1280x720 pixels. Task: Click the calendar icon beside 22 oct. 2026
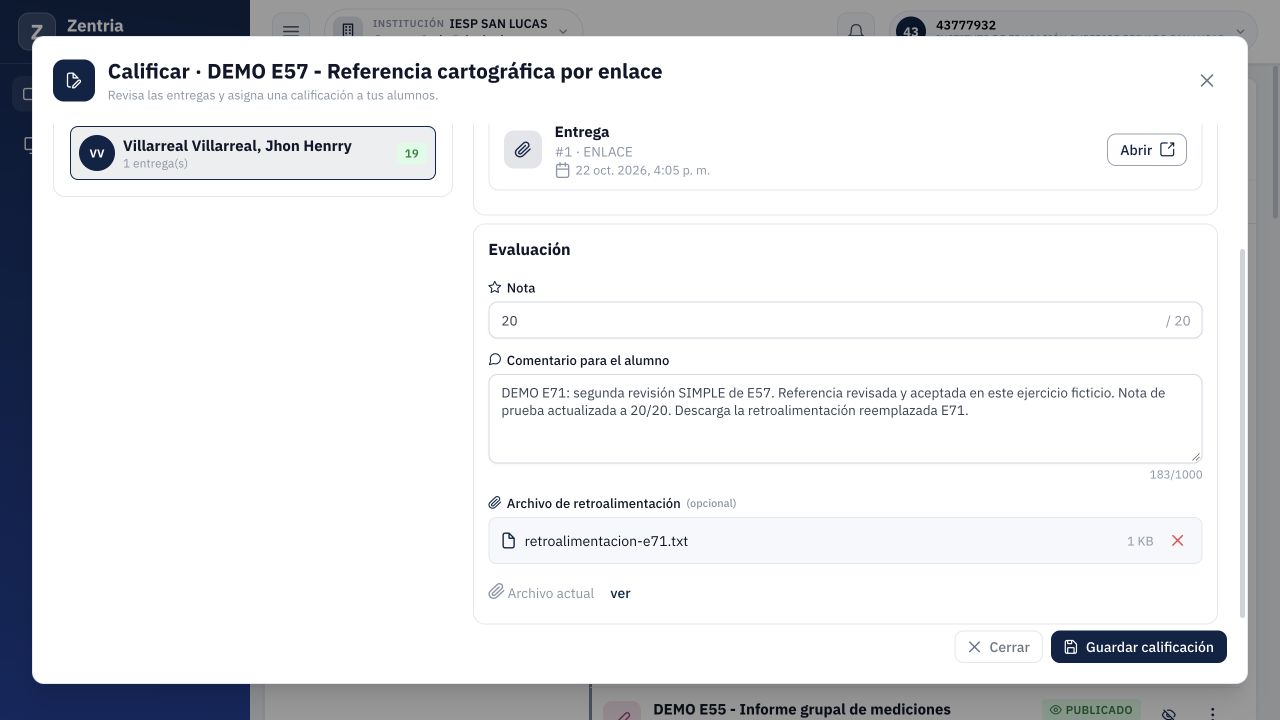click(x=563, y=170)
